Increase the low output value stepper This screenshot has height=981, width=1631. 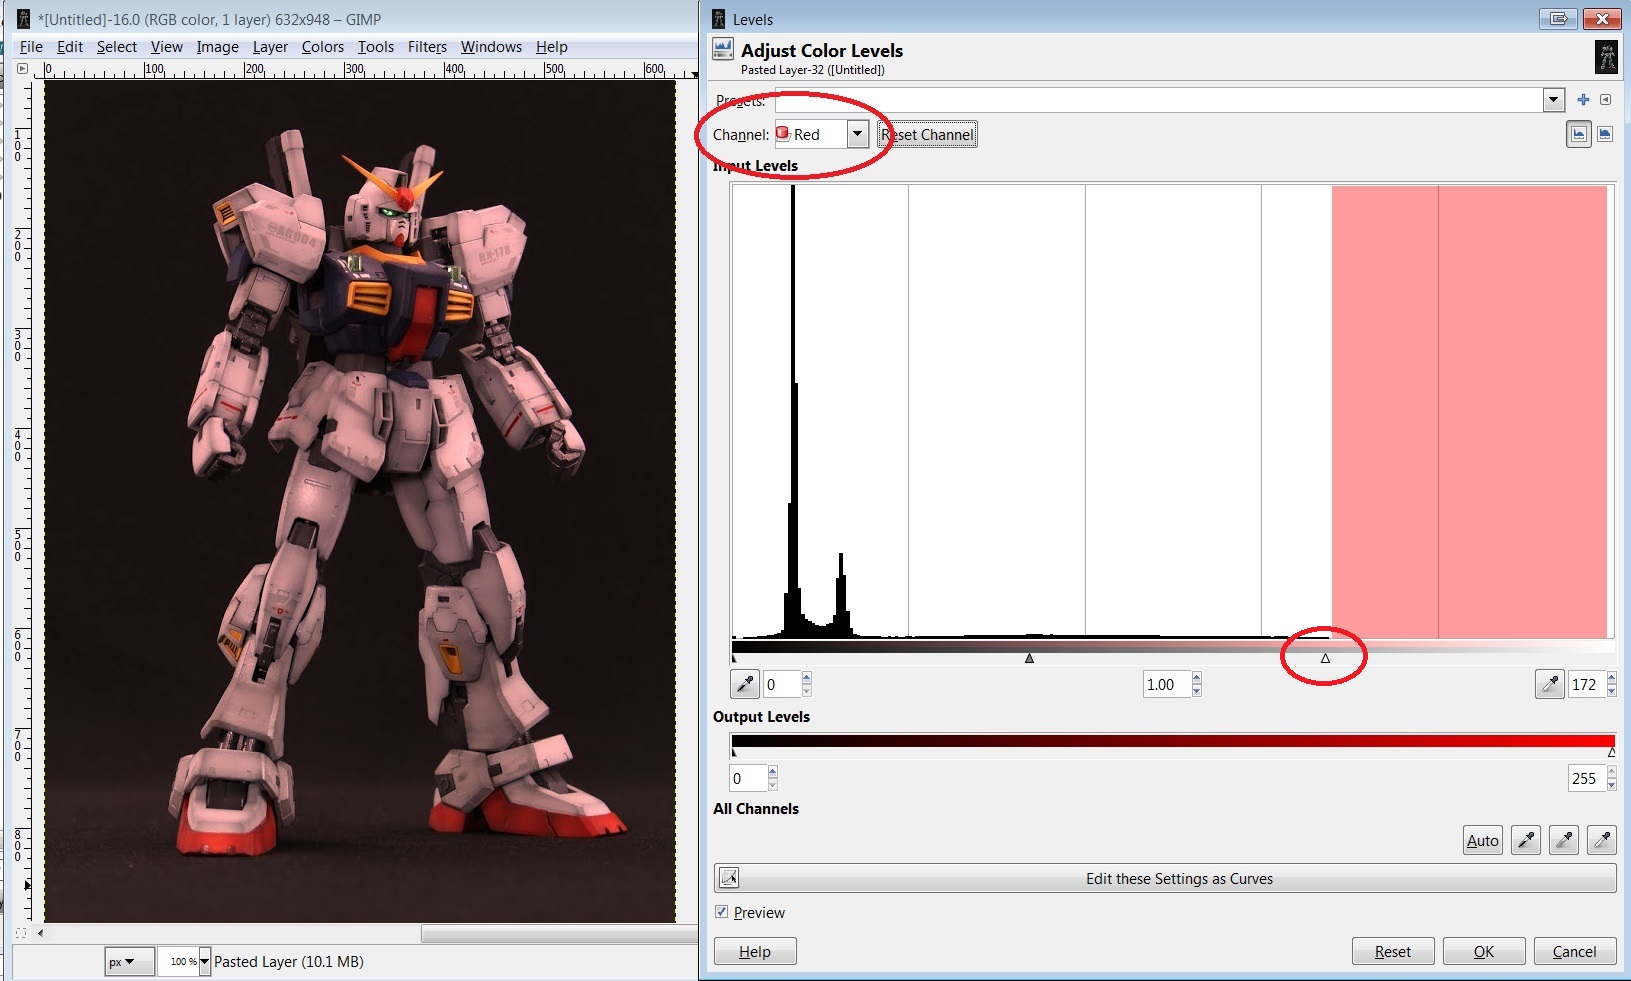point(772,772)
